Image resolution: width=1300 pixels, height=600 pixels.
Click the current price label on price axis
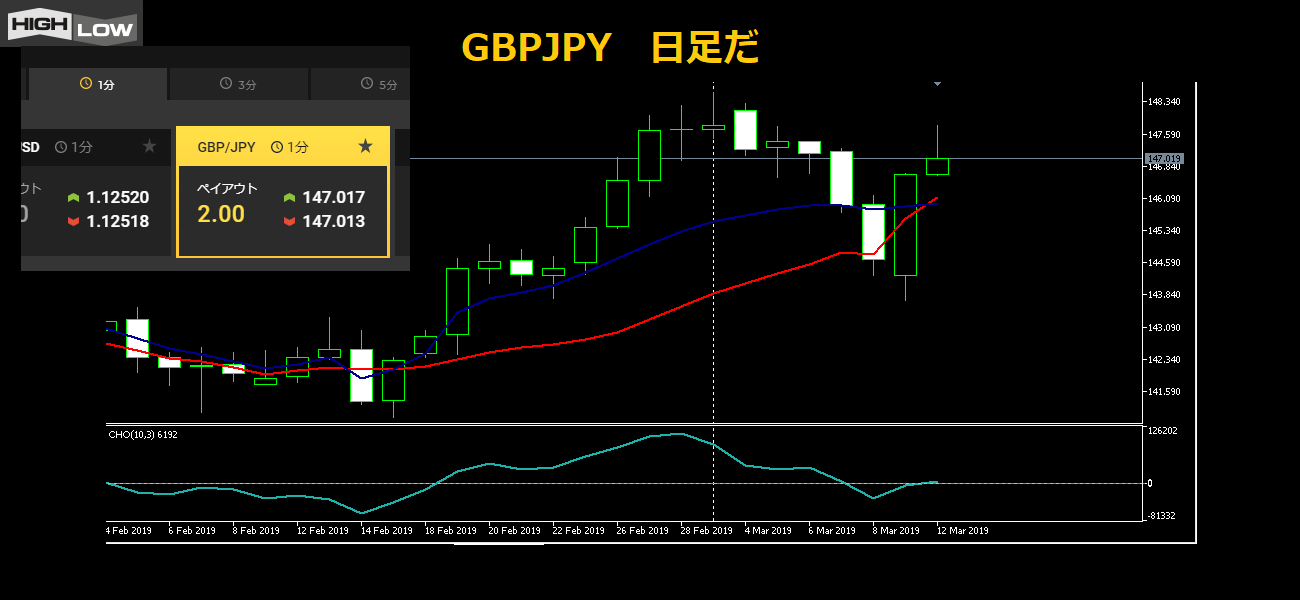(1164, 159)
